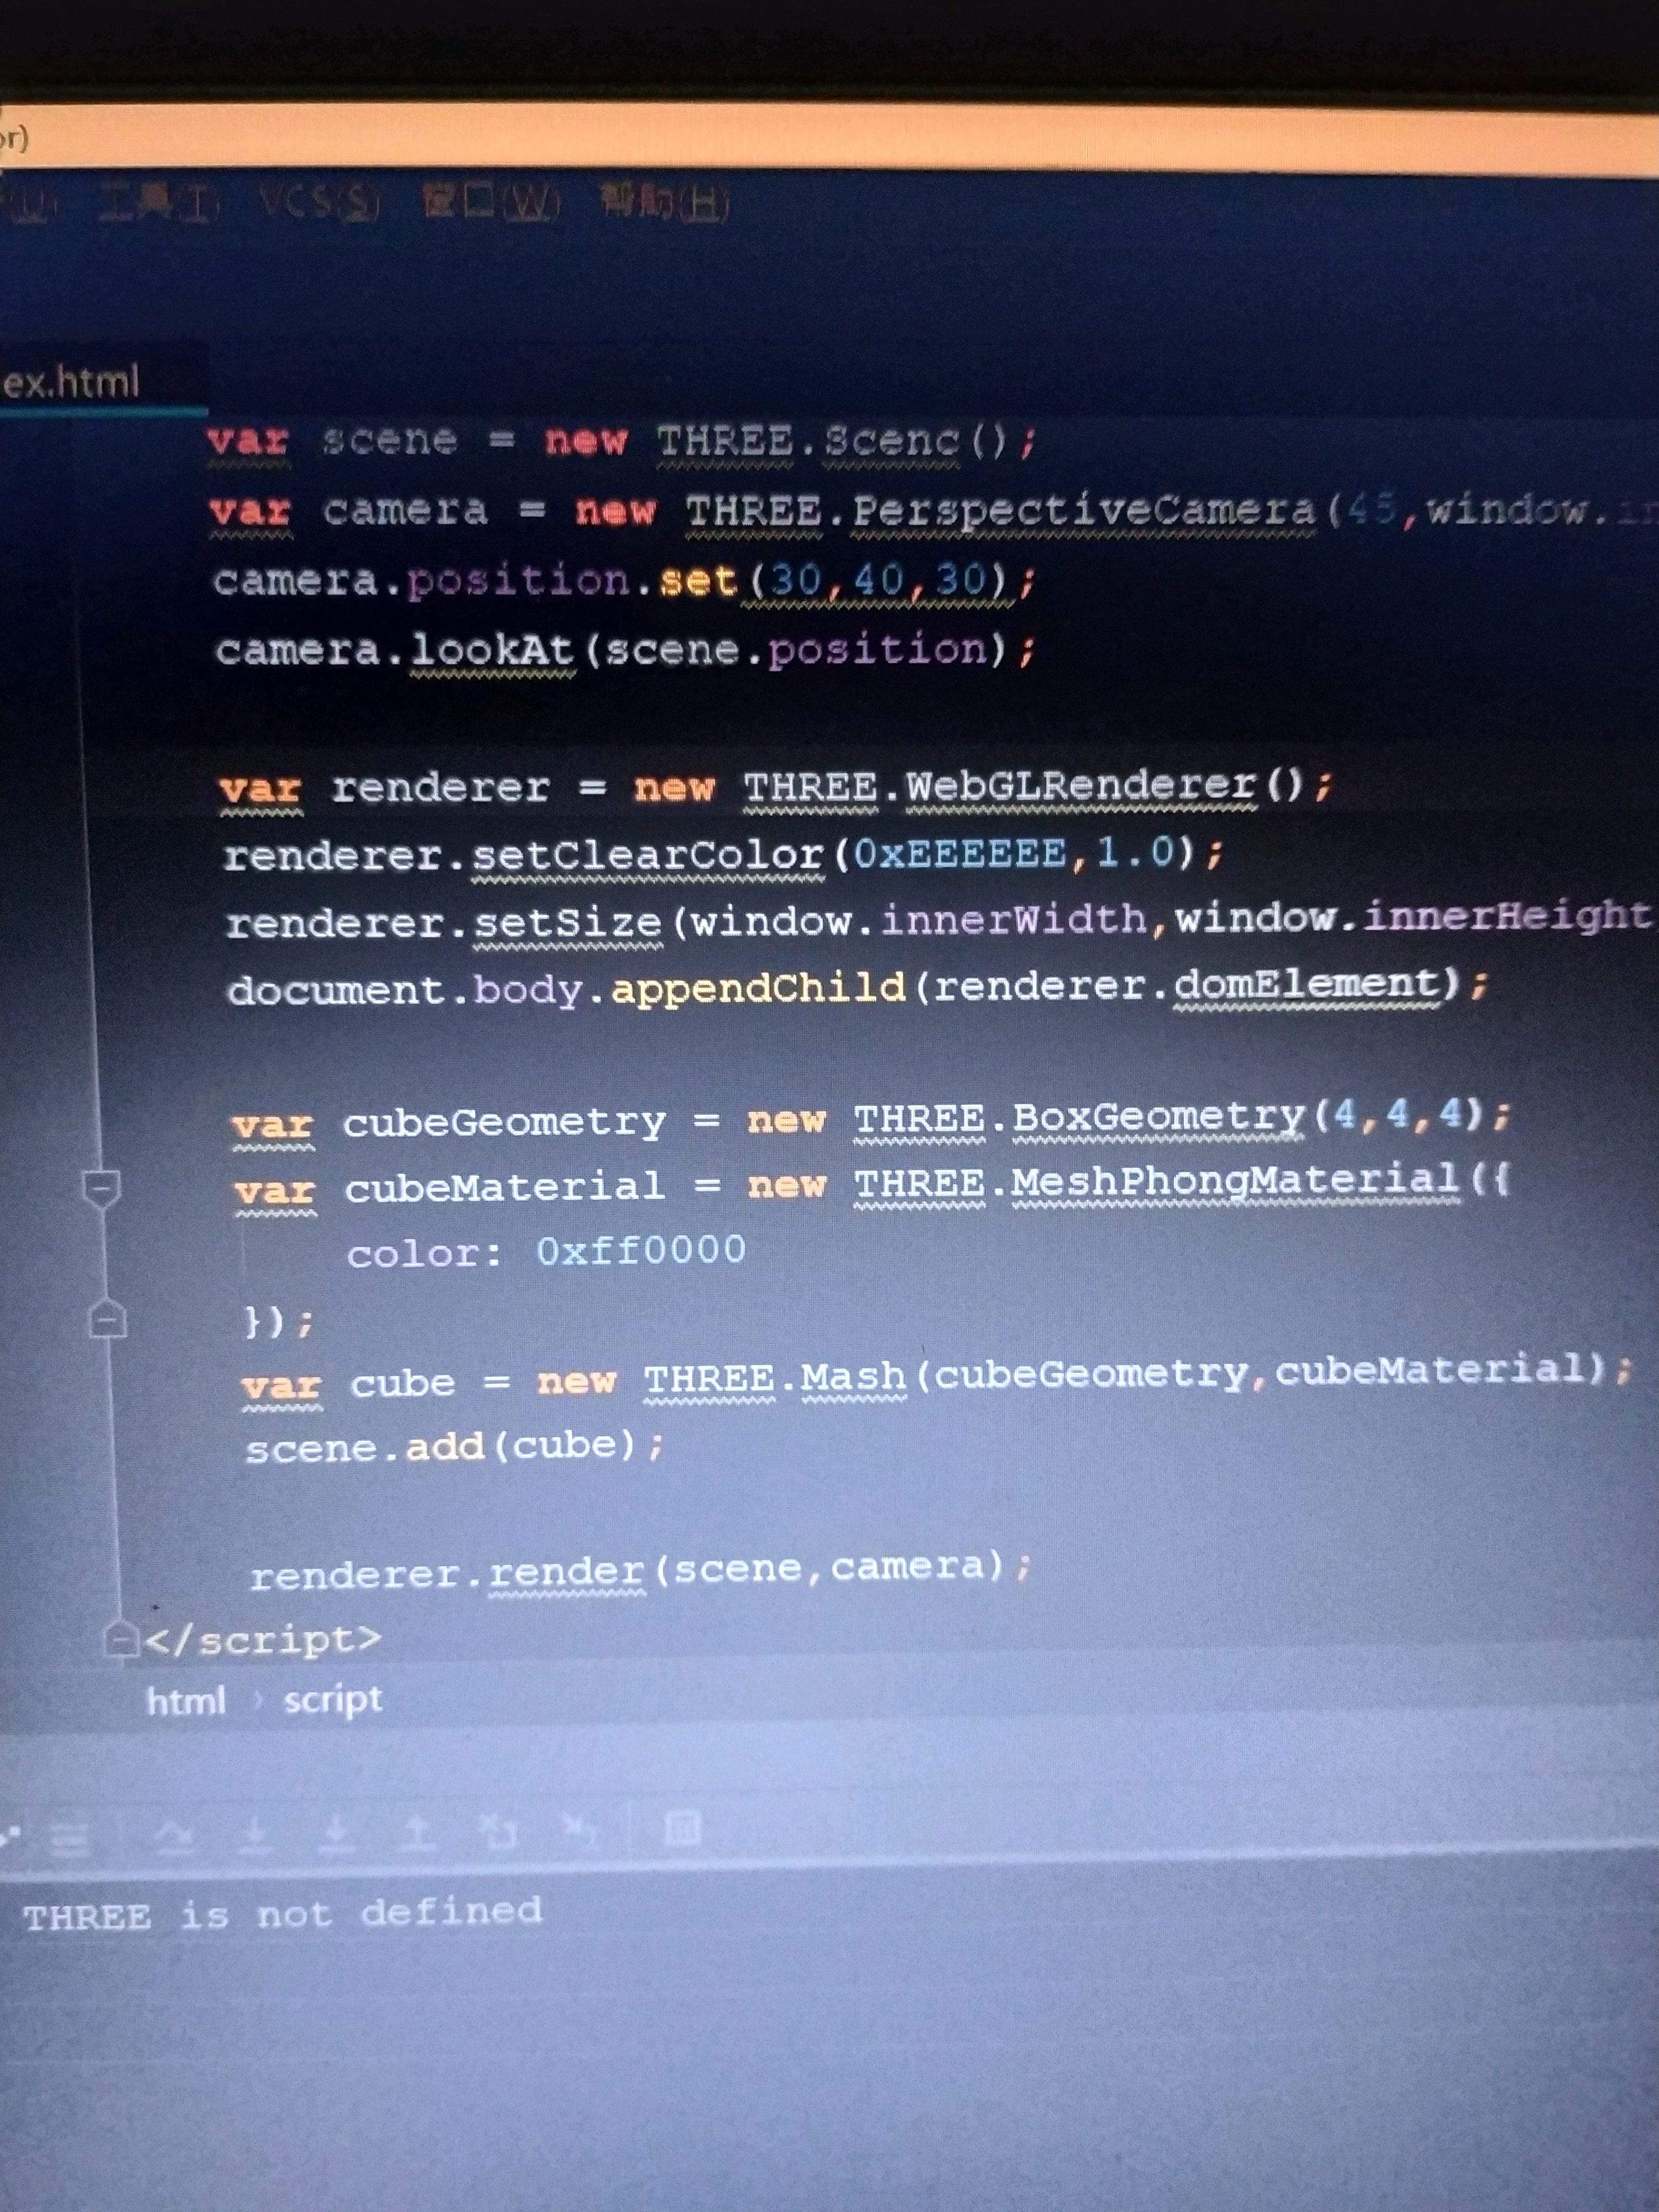This screenshot has height=2212, width=1659.
Task: Click fold end marker beside closing braces
Action: click(107, 1321)
